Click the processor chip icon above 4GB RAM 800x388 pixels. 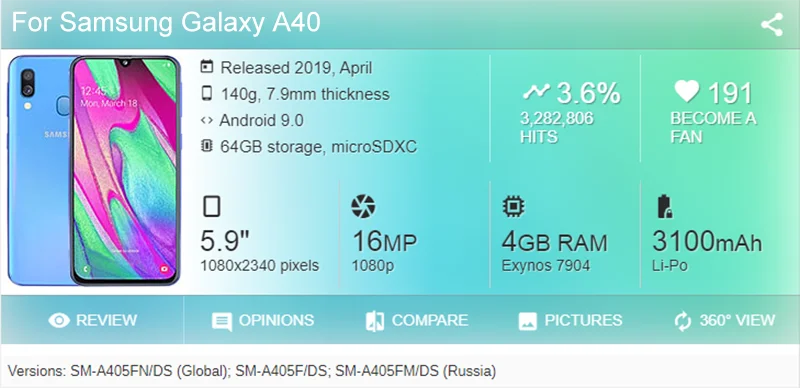tap(513, 206)
